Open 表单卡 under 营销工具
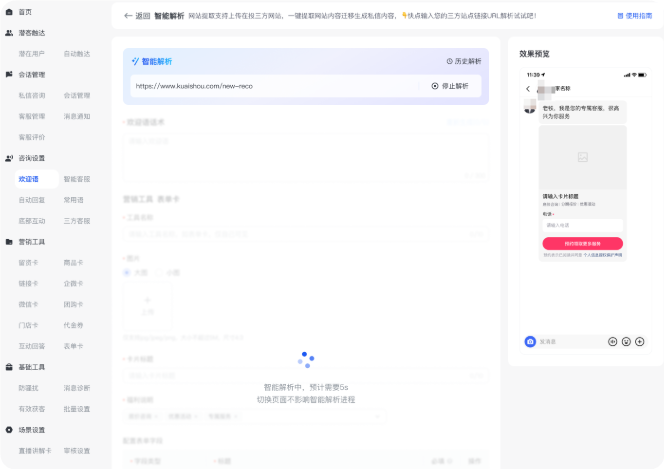The image size is (664, 469). [73, 346]
